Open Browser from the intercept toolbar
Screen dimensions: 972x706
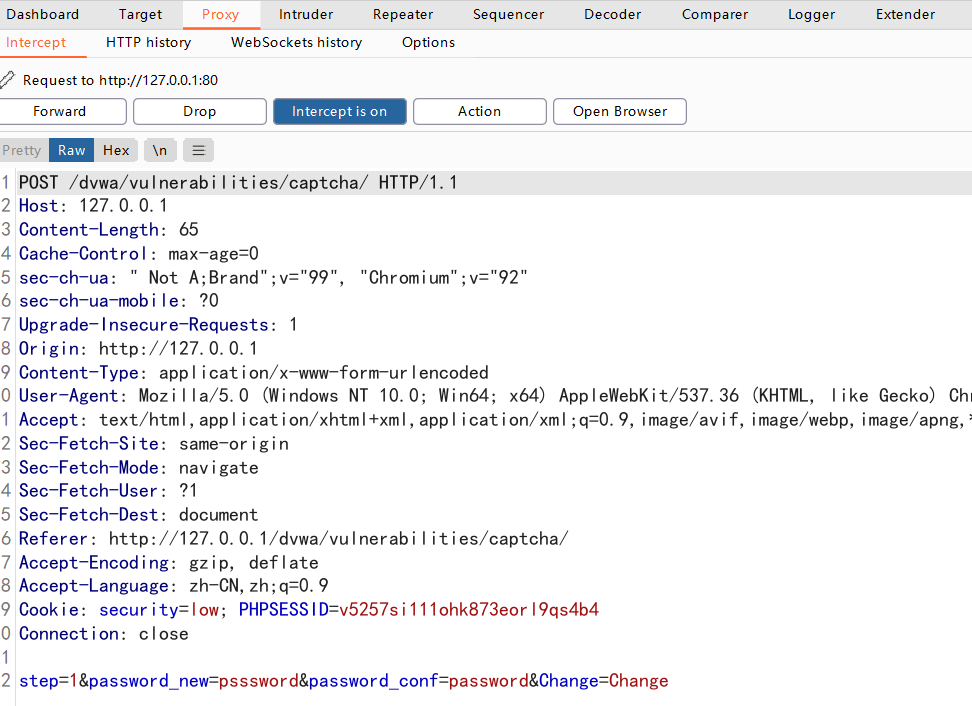click(x=619, y=111)
